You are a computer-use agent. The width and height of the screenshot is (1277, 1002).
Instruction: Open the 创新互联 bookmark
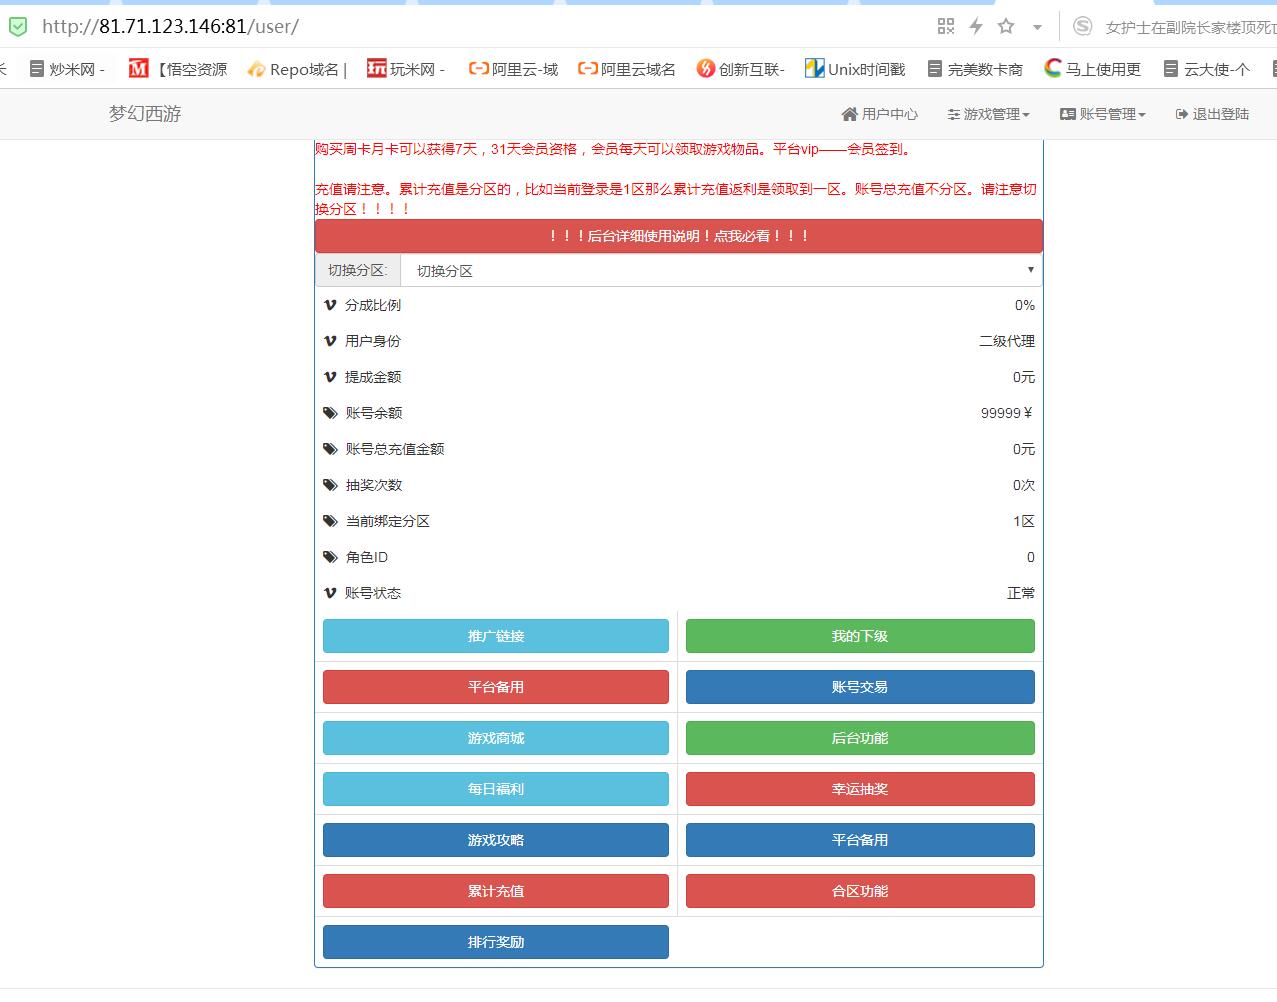click(x=741, y=69)
